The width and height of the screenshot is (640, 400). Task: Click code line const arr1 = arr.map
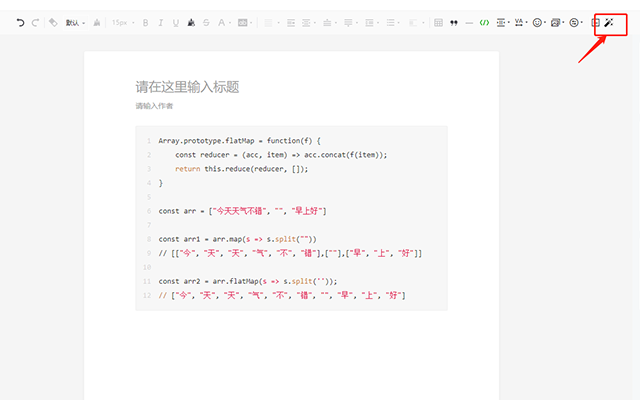(238, 239)
